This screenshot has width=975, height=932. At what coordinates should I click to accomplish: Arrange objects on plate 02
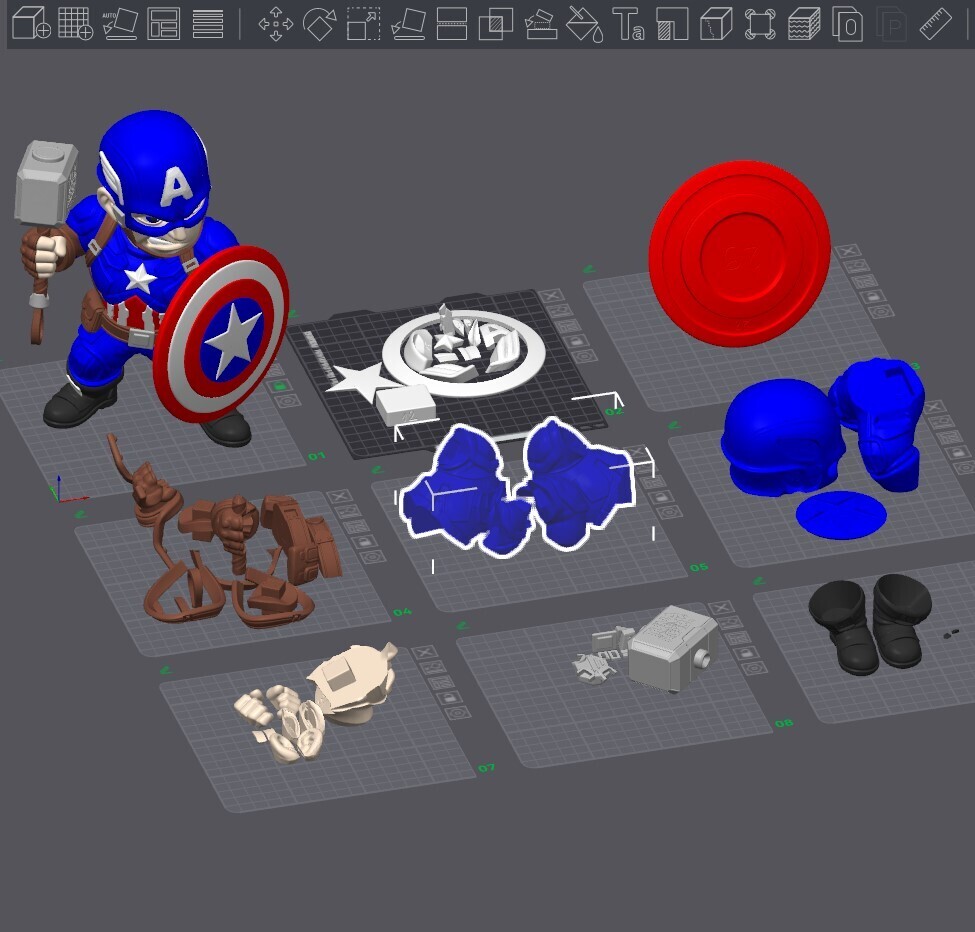tap(568, 326)
